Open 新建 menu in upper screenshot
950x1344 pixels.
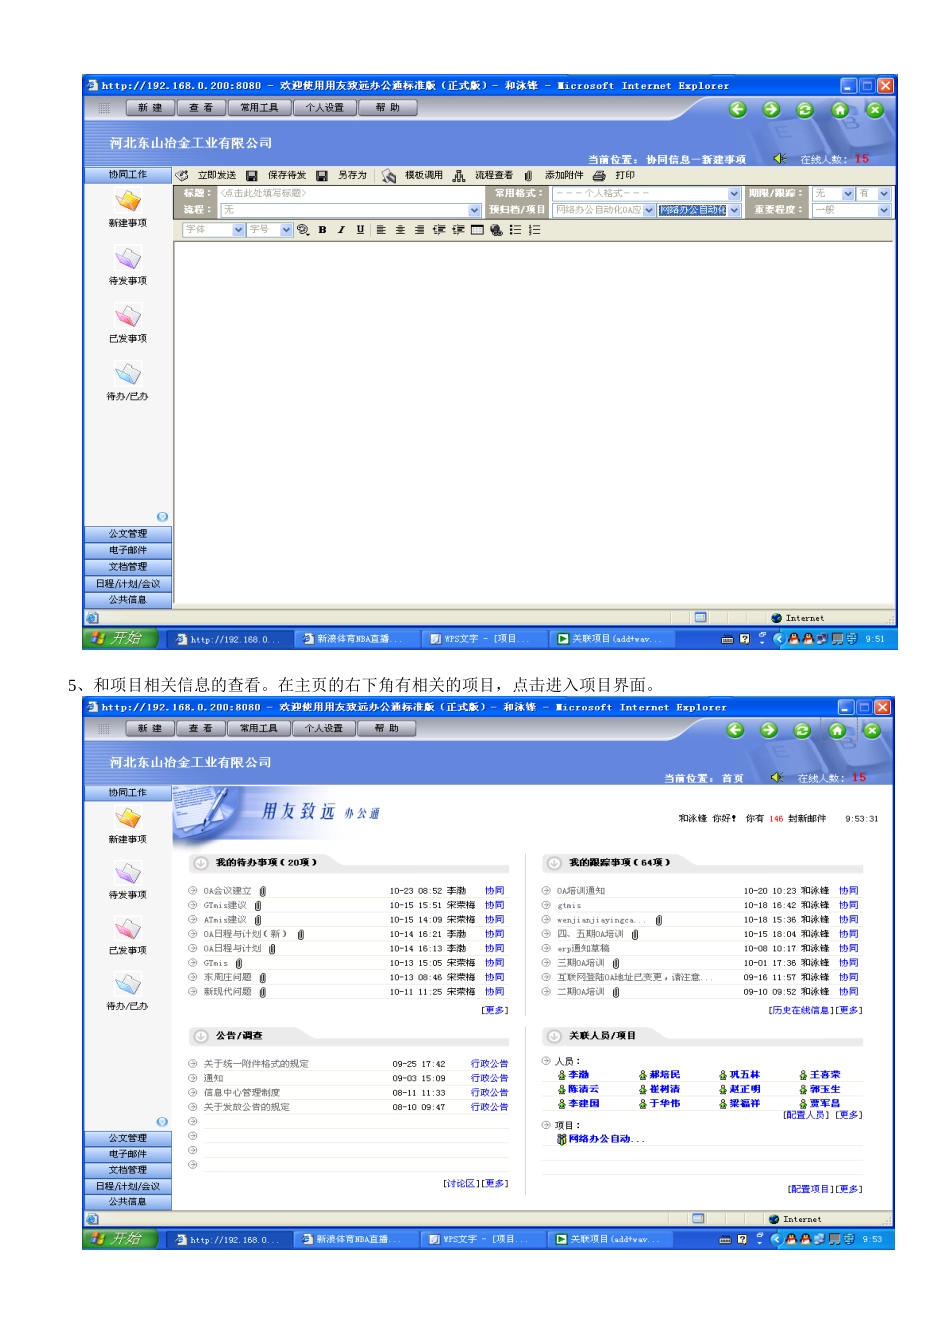pos(150,108)
